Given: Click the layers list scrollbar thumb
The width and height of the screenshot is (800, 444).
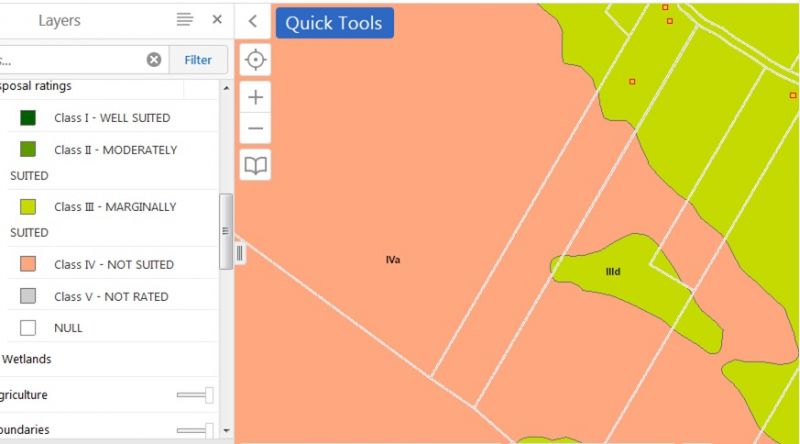Looking at the screenshot, I should 226,231.
